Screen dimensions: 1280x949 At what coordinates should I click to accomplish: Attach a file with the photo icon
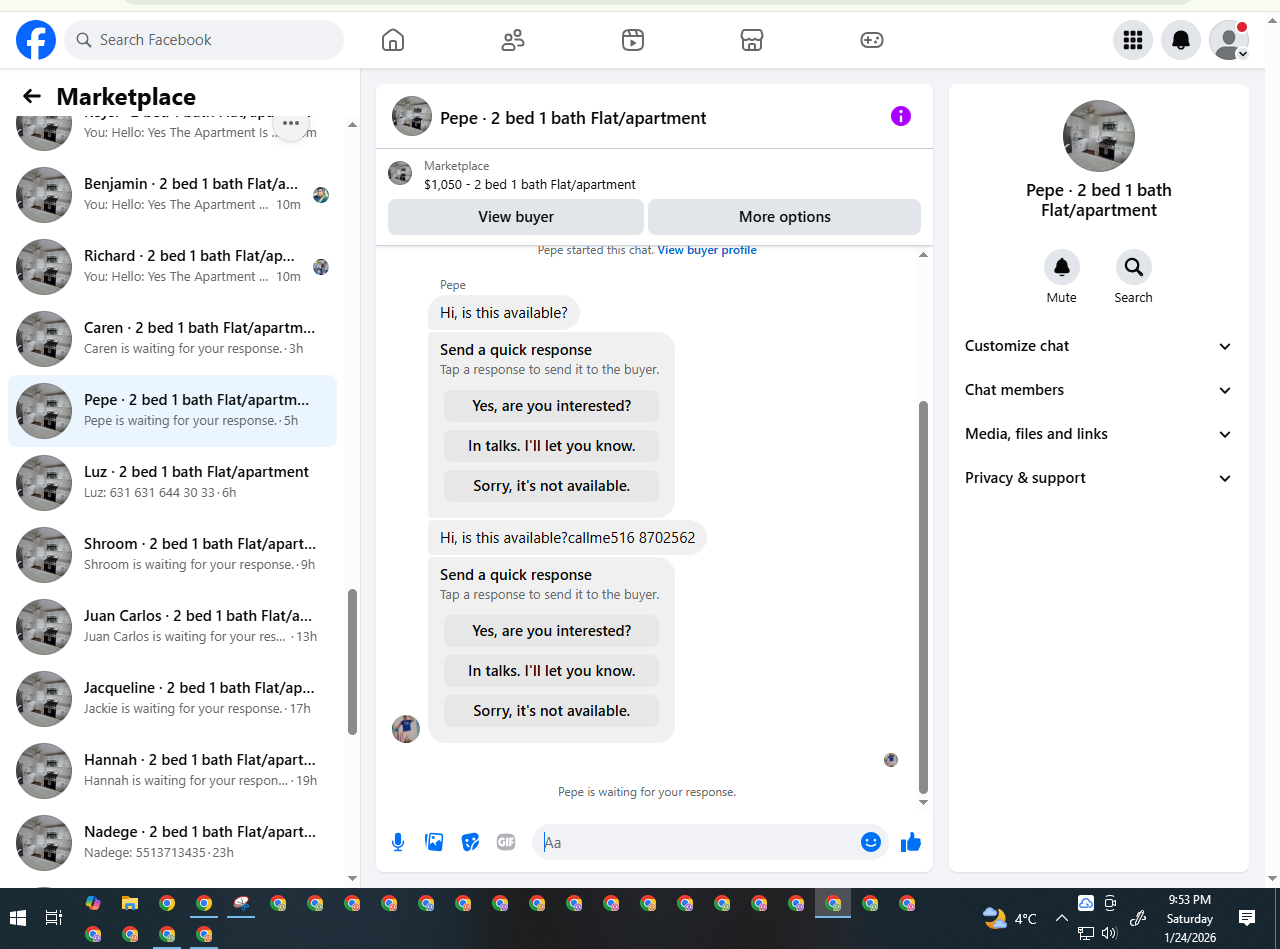(434, 842)
